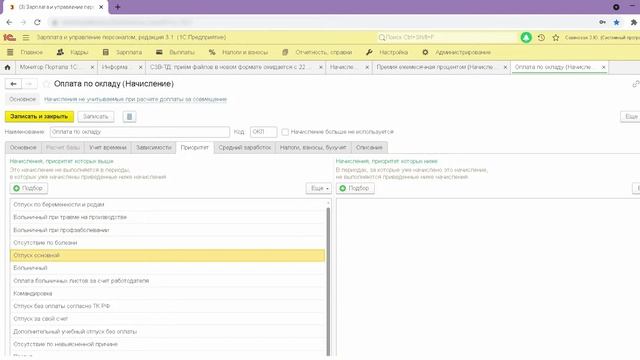Click the report icon next to Записать
The image size is (640, 360).
point(129,117)
